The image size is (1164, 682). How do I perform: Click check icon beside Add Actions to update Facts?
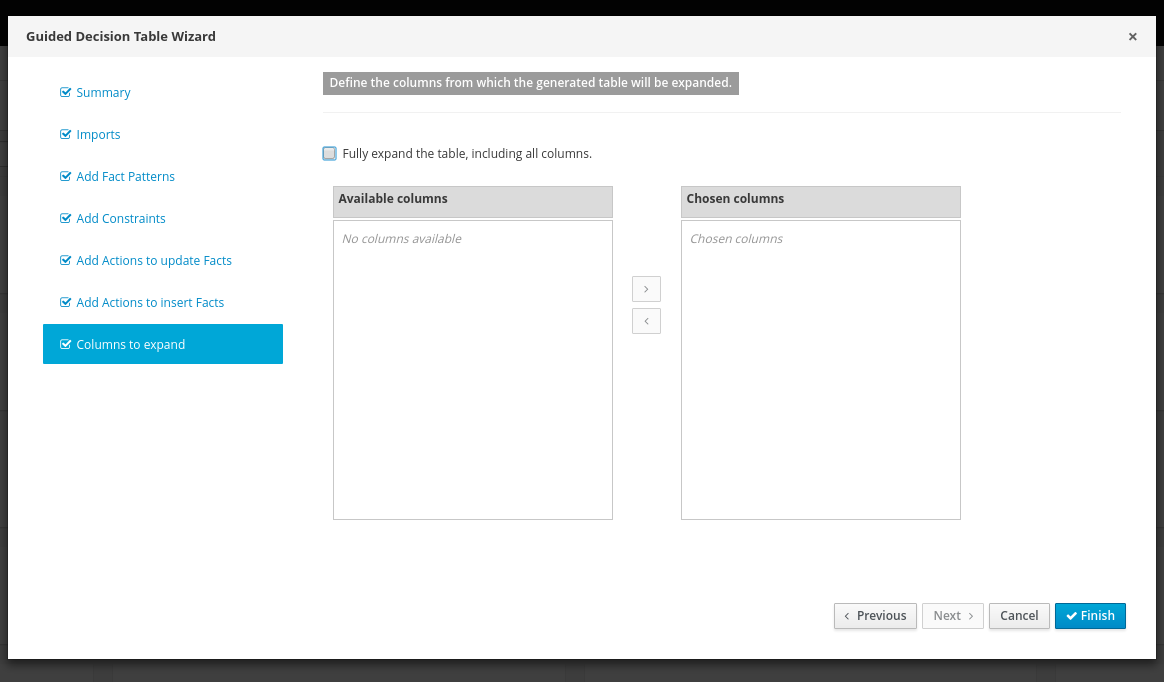point(66,261)
